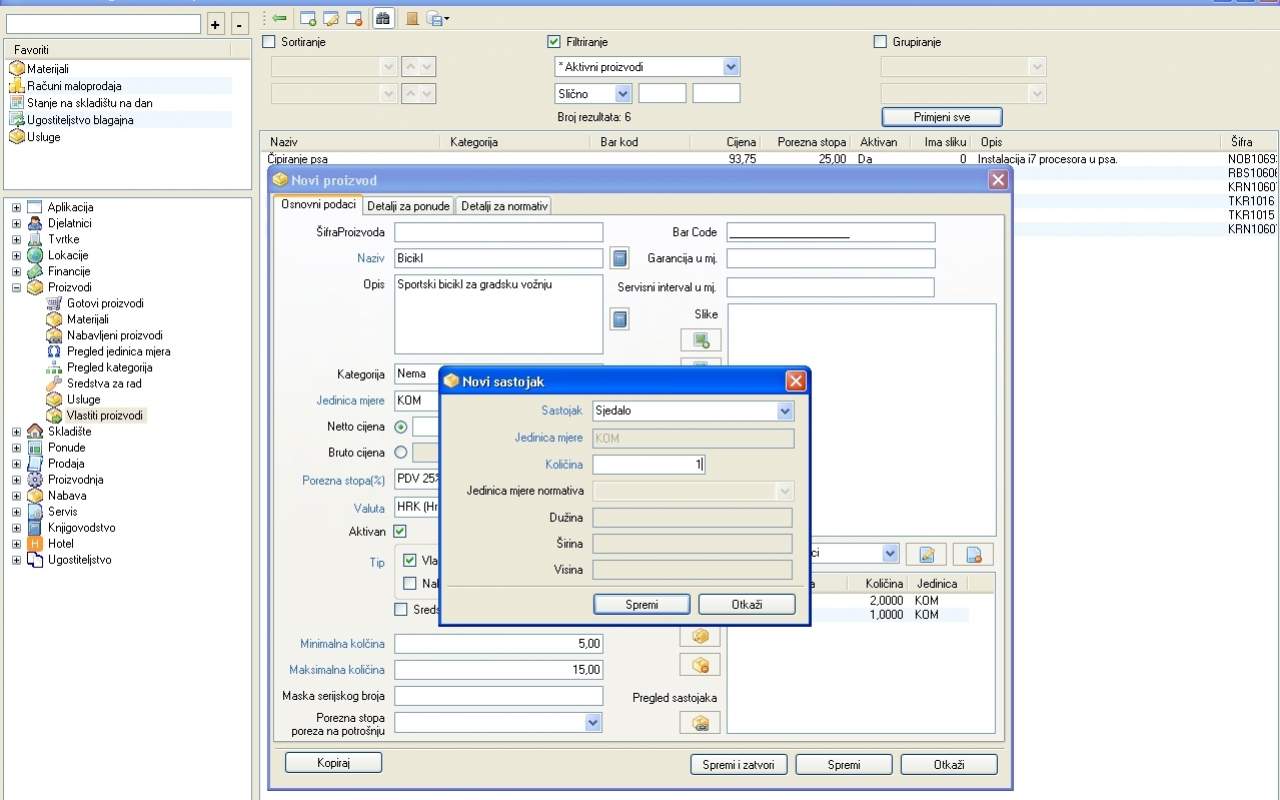Click the door exit toolbar icon

tap(412, 18)
